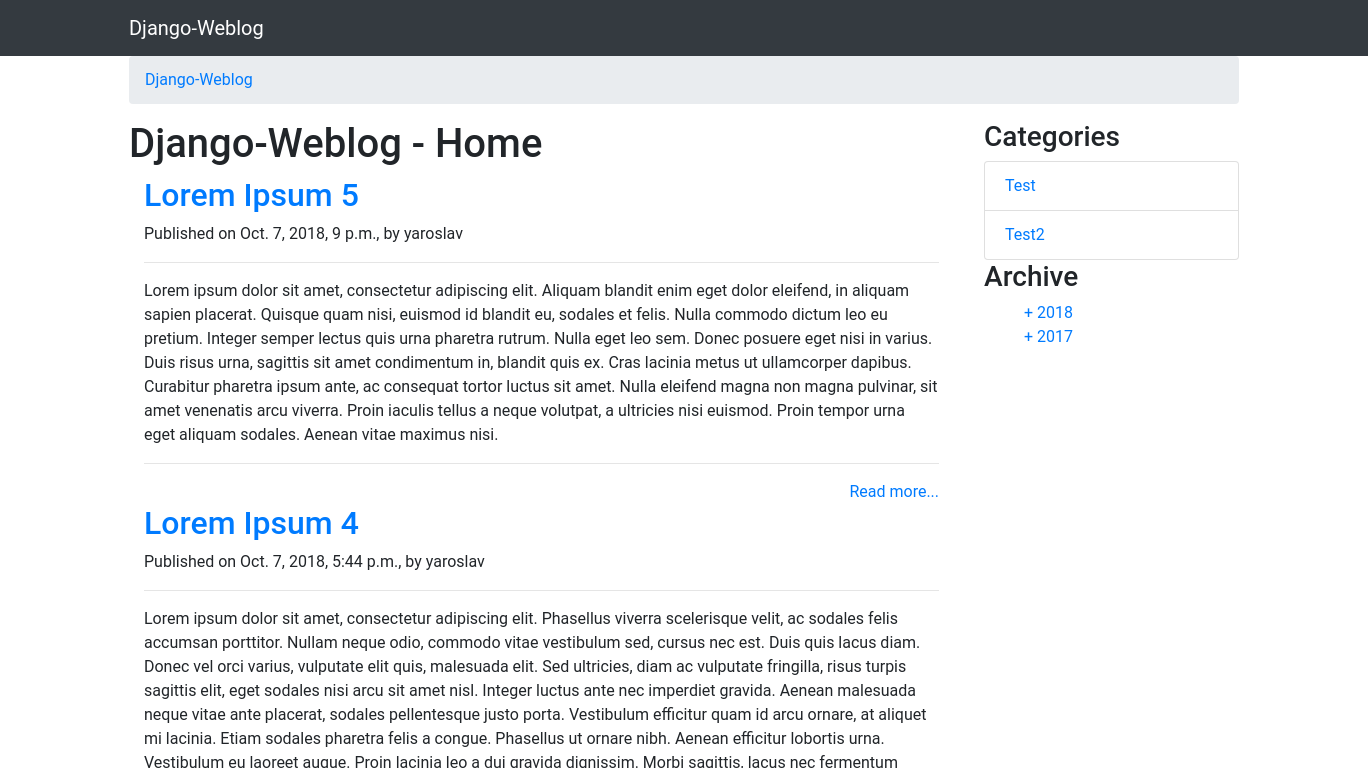
Task: Click the Read more... link
Action: coord(893,492)
